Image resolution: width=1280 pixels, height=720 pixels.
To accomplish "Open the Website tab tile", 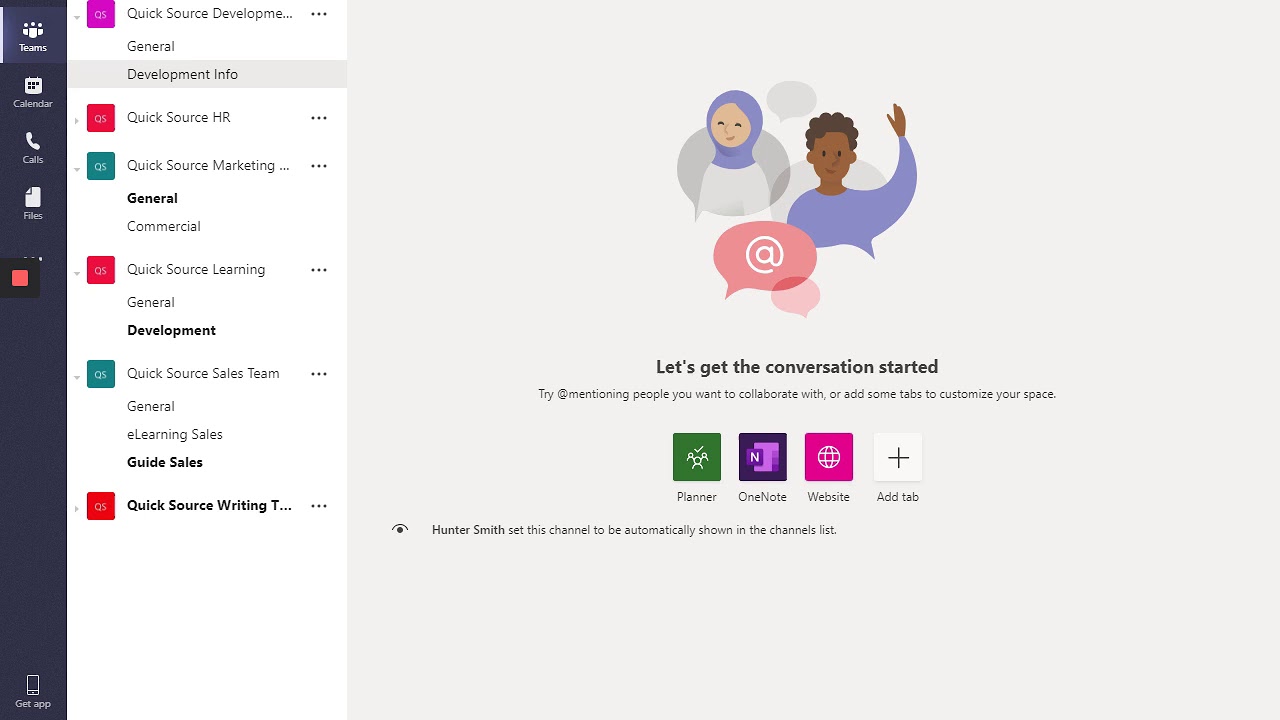I will (829, 458).
